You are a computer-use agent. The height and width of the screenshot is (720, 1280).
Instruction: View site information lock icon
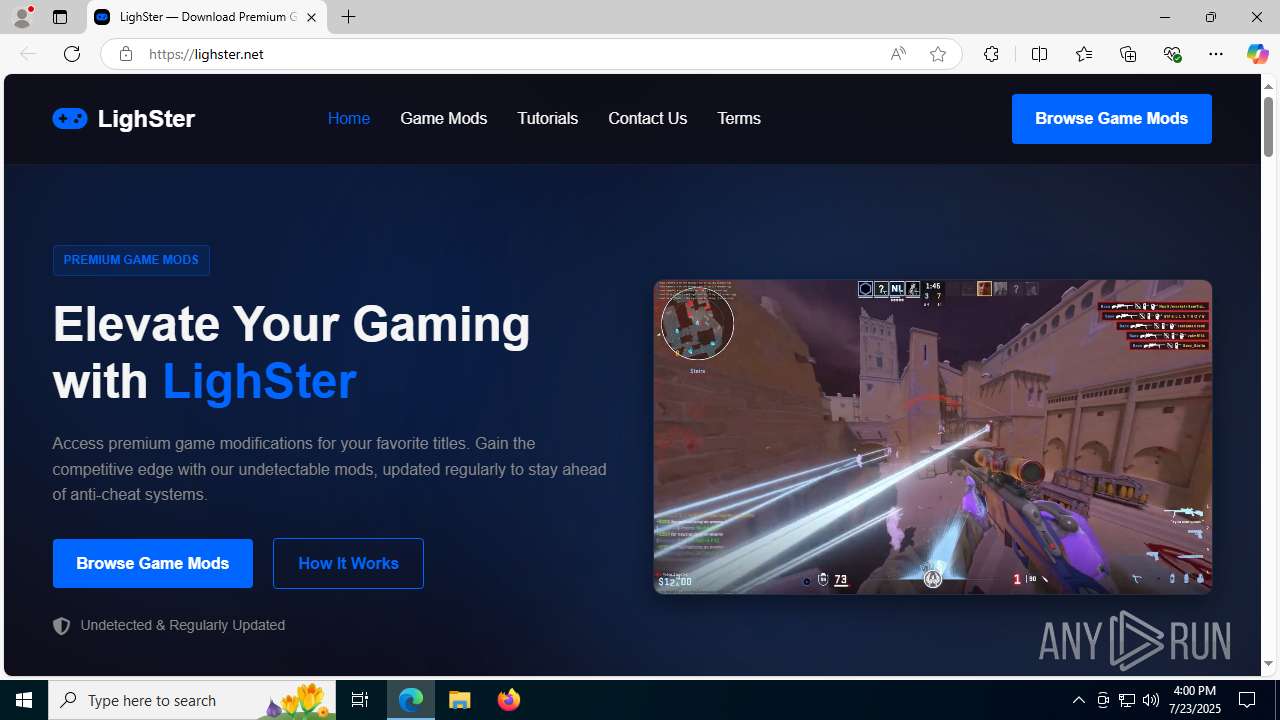point(125,54)
